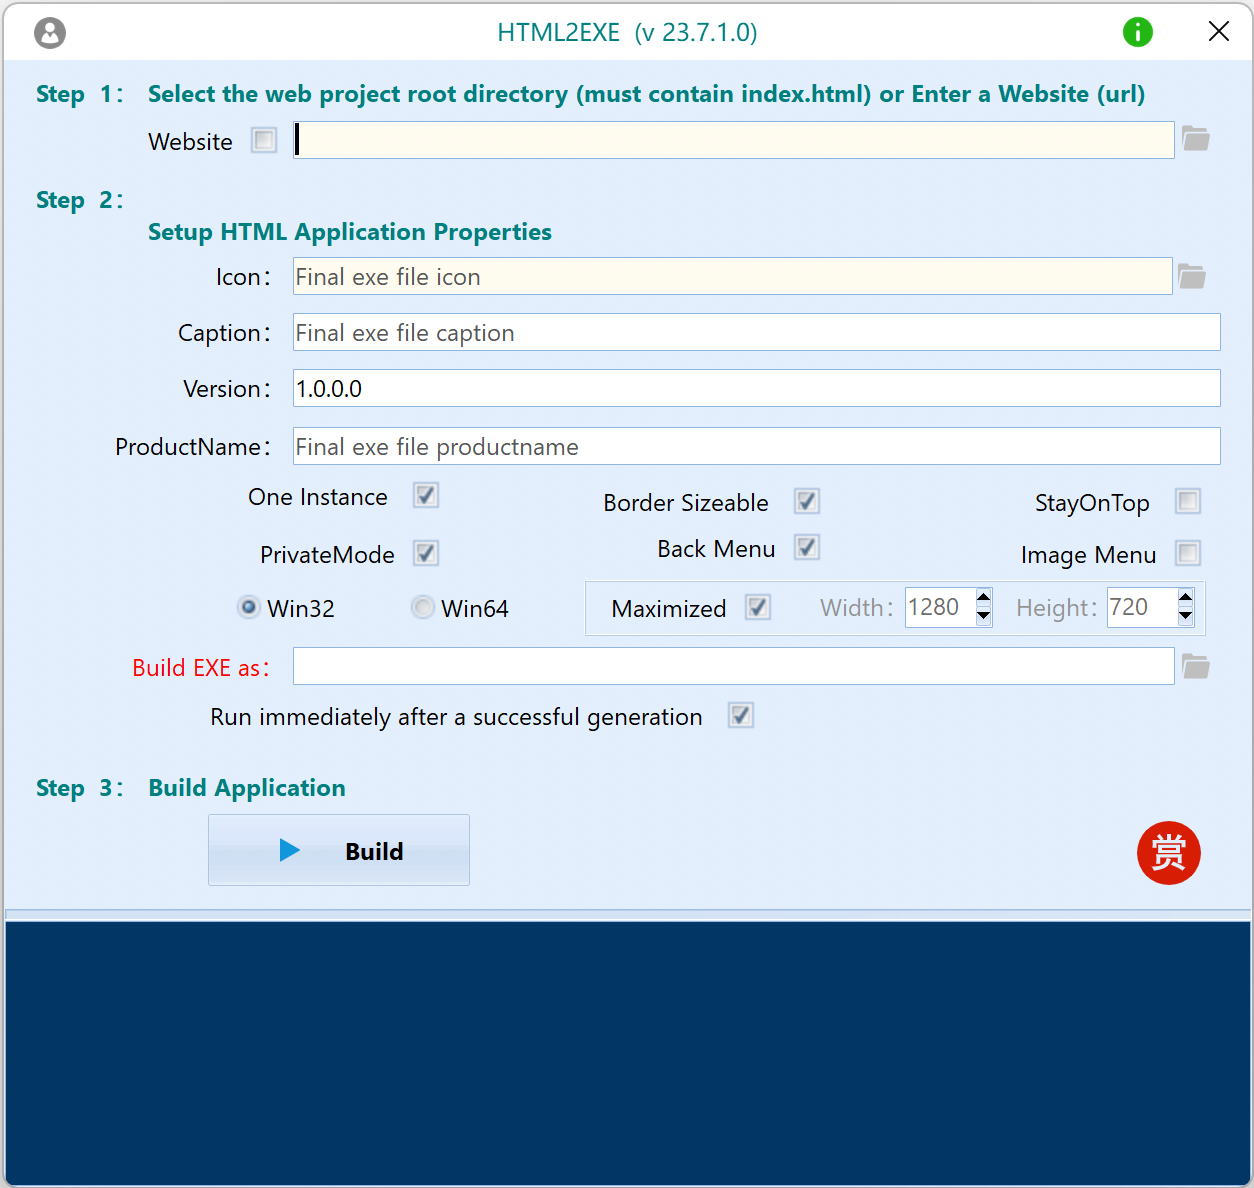1254x1188 pixels.
Task: Click the Height field showing 720
Action: 1141,607
